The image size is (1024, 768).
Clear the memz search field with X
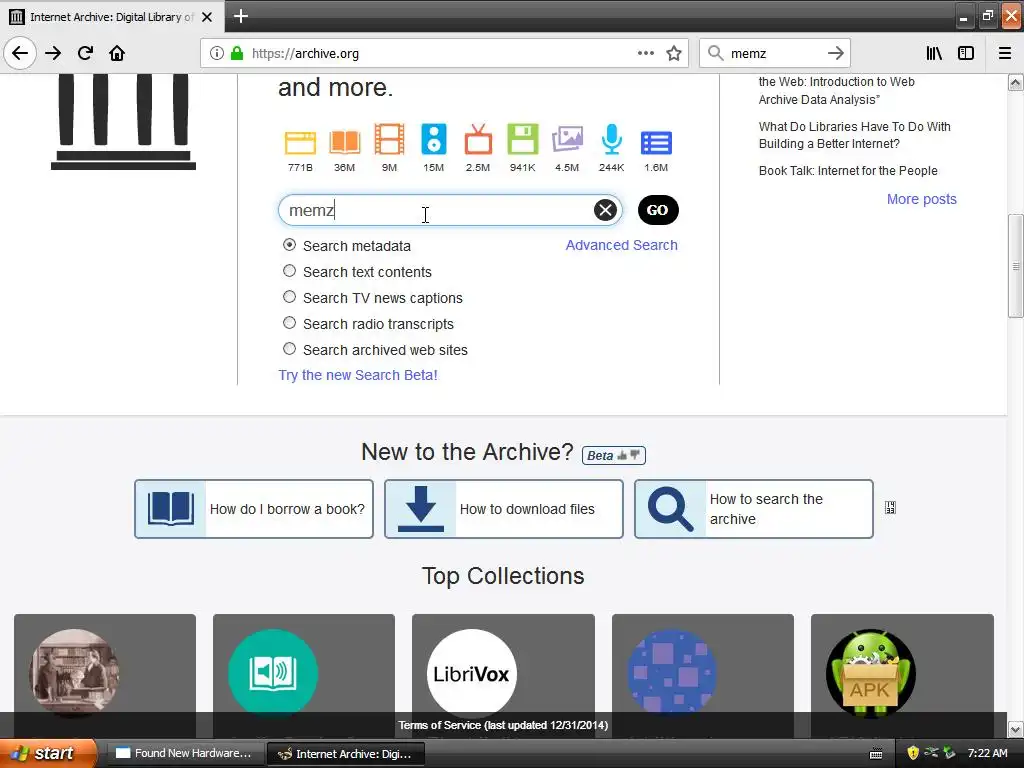pyautogui.click(x=605, y=210)
